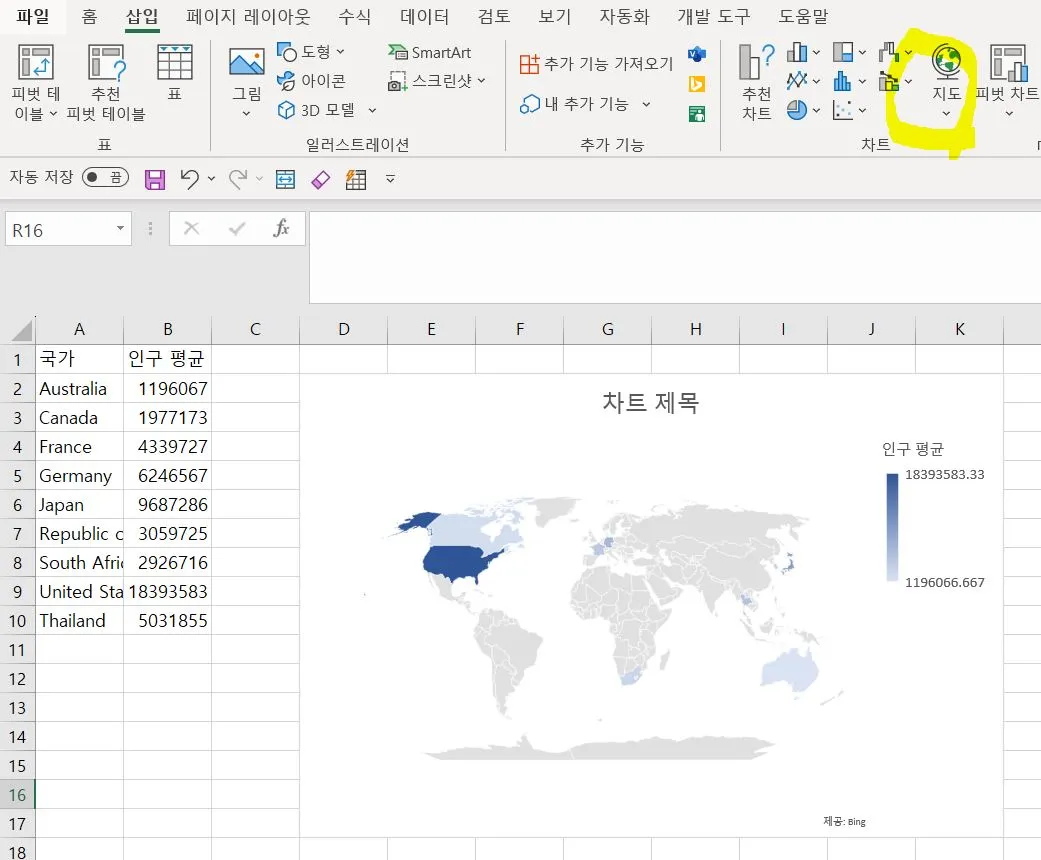Switch to the Formulas (수식) tab
Viewport: 1041px width, 860px height.
coord(355,16)
